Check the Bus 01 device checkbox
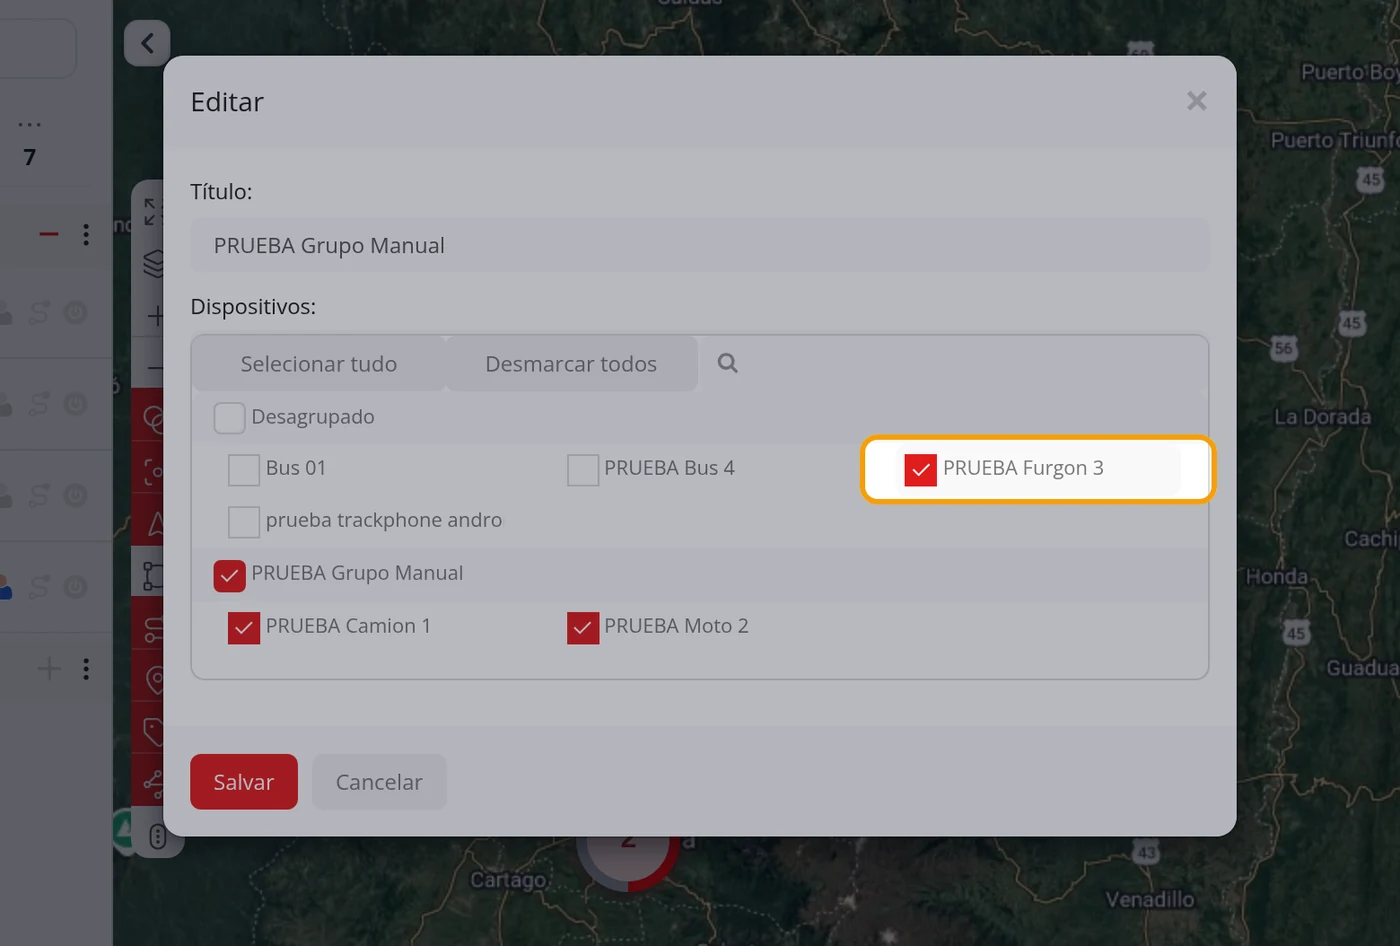The image size is (1400, 946). coord(244,469)
